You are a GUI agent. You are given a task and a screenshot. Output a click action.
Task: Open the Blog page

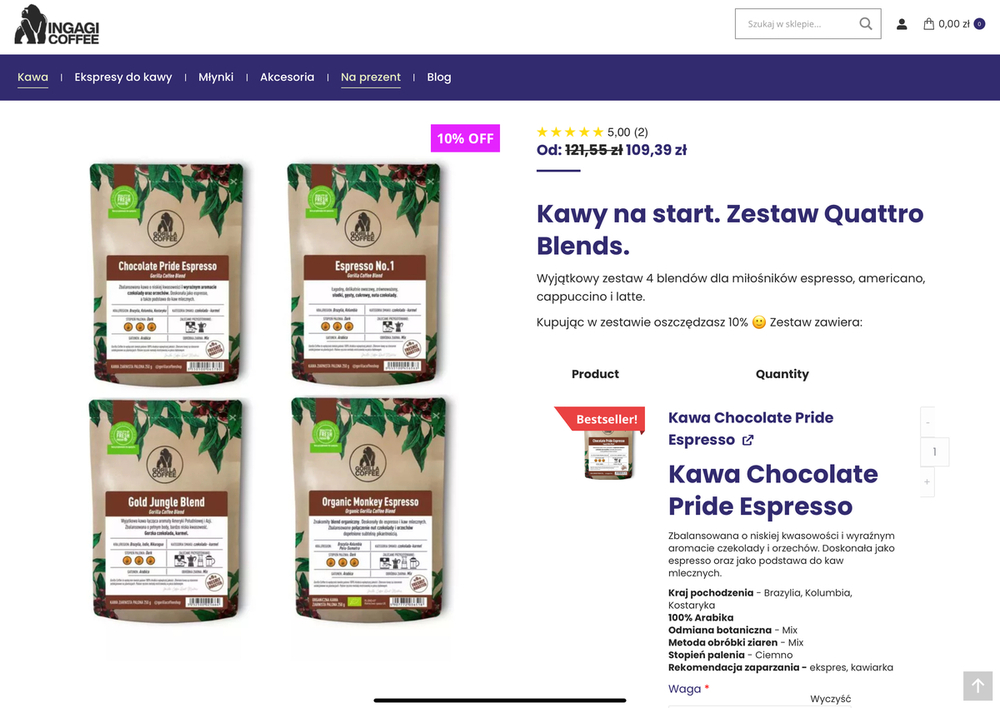pos(439,77)
